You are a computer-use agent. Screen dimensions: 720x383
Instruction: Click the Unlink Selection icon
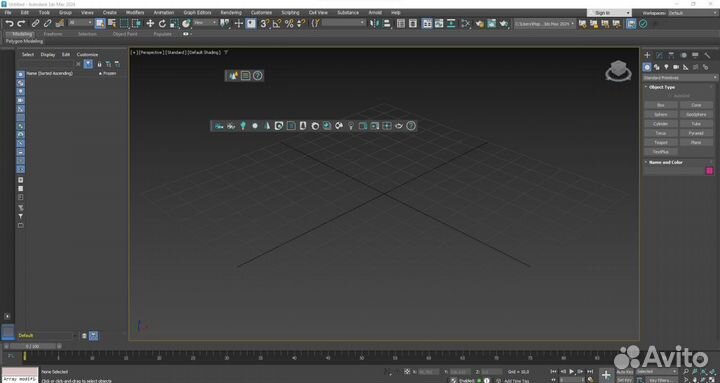[47, 23]
